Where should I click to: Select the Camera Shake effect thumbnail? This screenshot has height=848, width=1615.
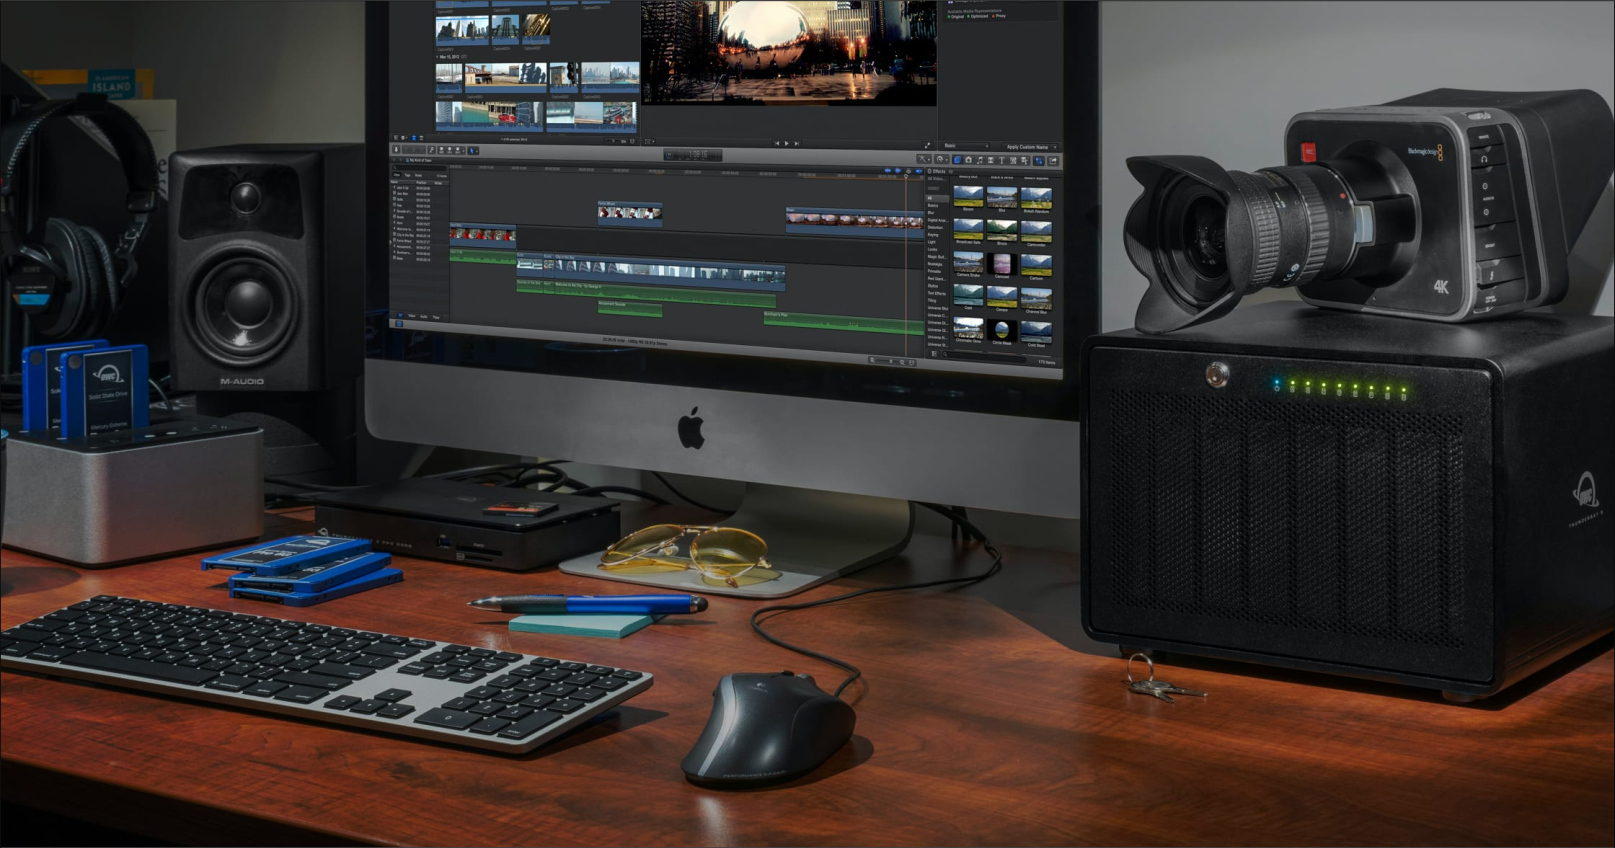click(x=968, y=264)
